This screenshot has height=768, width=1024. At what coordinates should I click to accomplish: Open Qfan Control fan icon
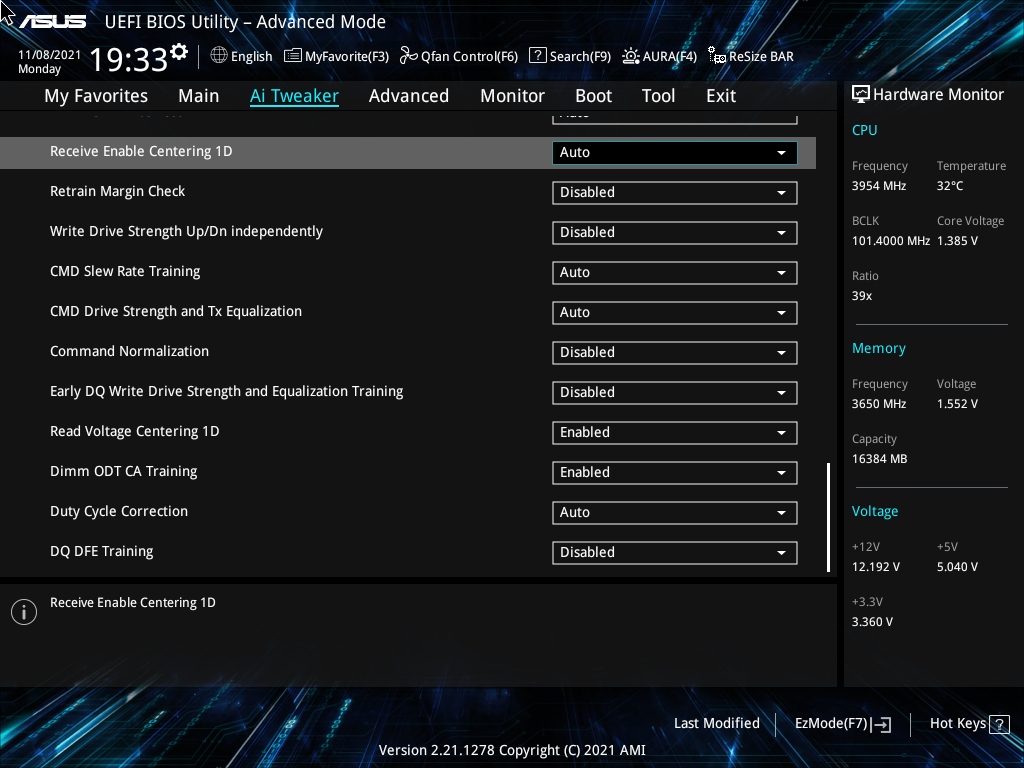(x=409, y=56)
